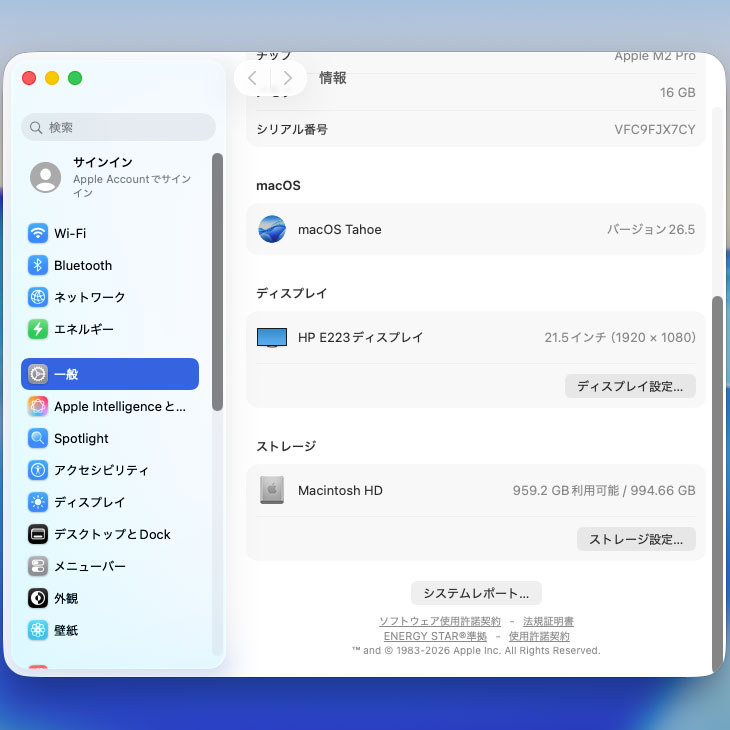Image resolution: width=730 pixels, height=730 pixels.
Task: Click the アクセシビリティ icon
Action: [38, 470]
